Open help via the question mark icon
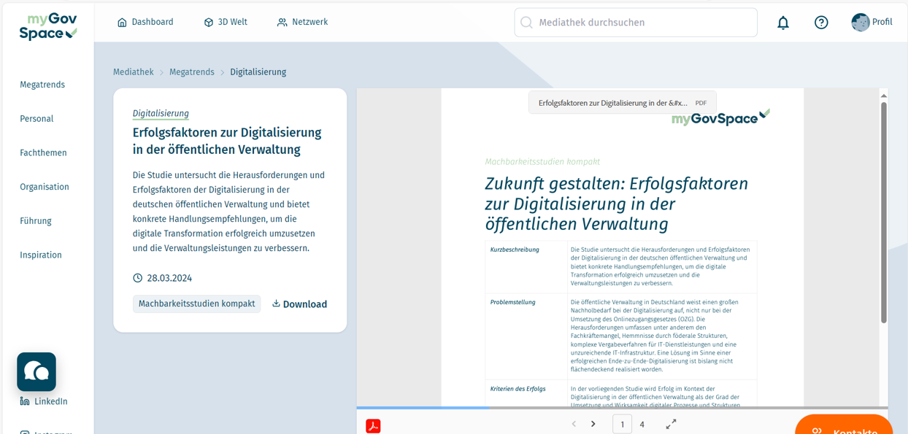The image size is (908, 434). pyautogui.click(x=821, y=23)
